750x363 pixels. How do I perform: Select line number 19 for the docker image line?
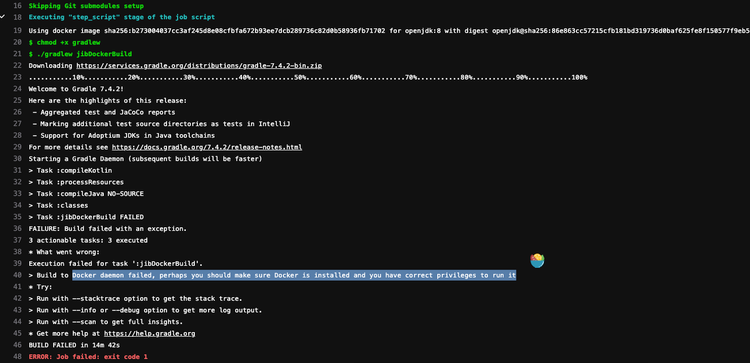(18, 31)
